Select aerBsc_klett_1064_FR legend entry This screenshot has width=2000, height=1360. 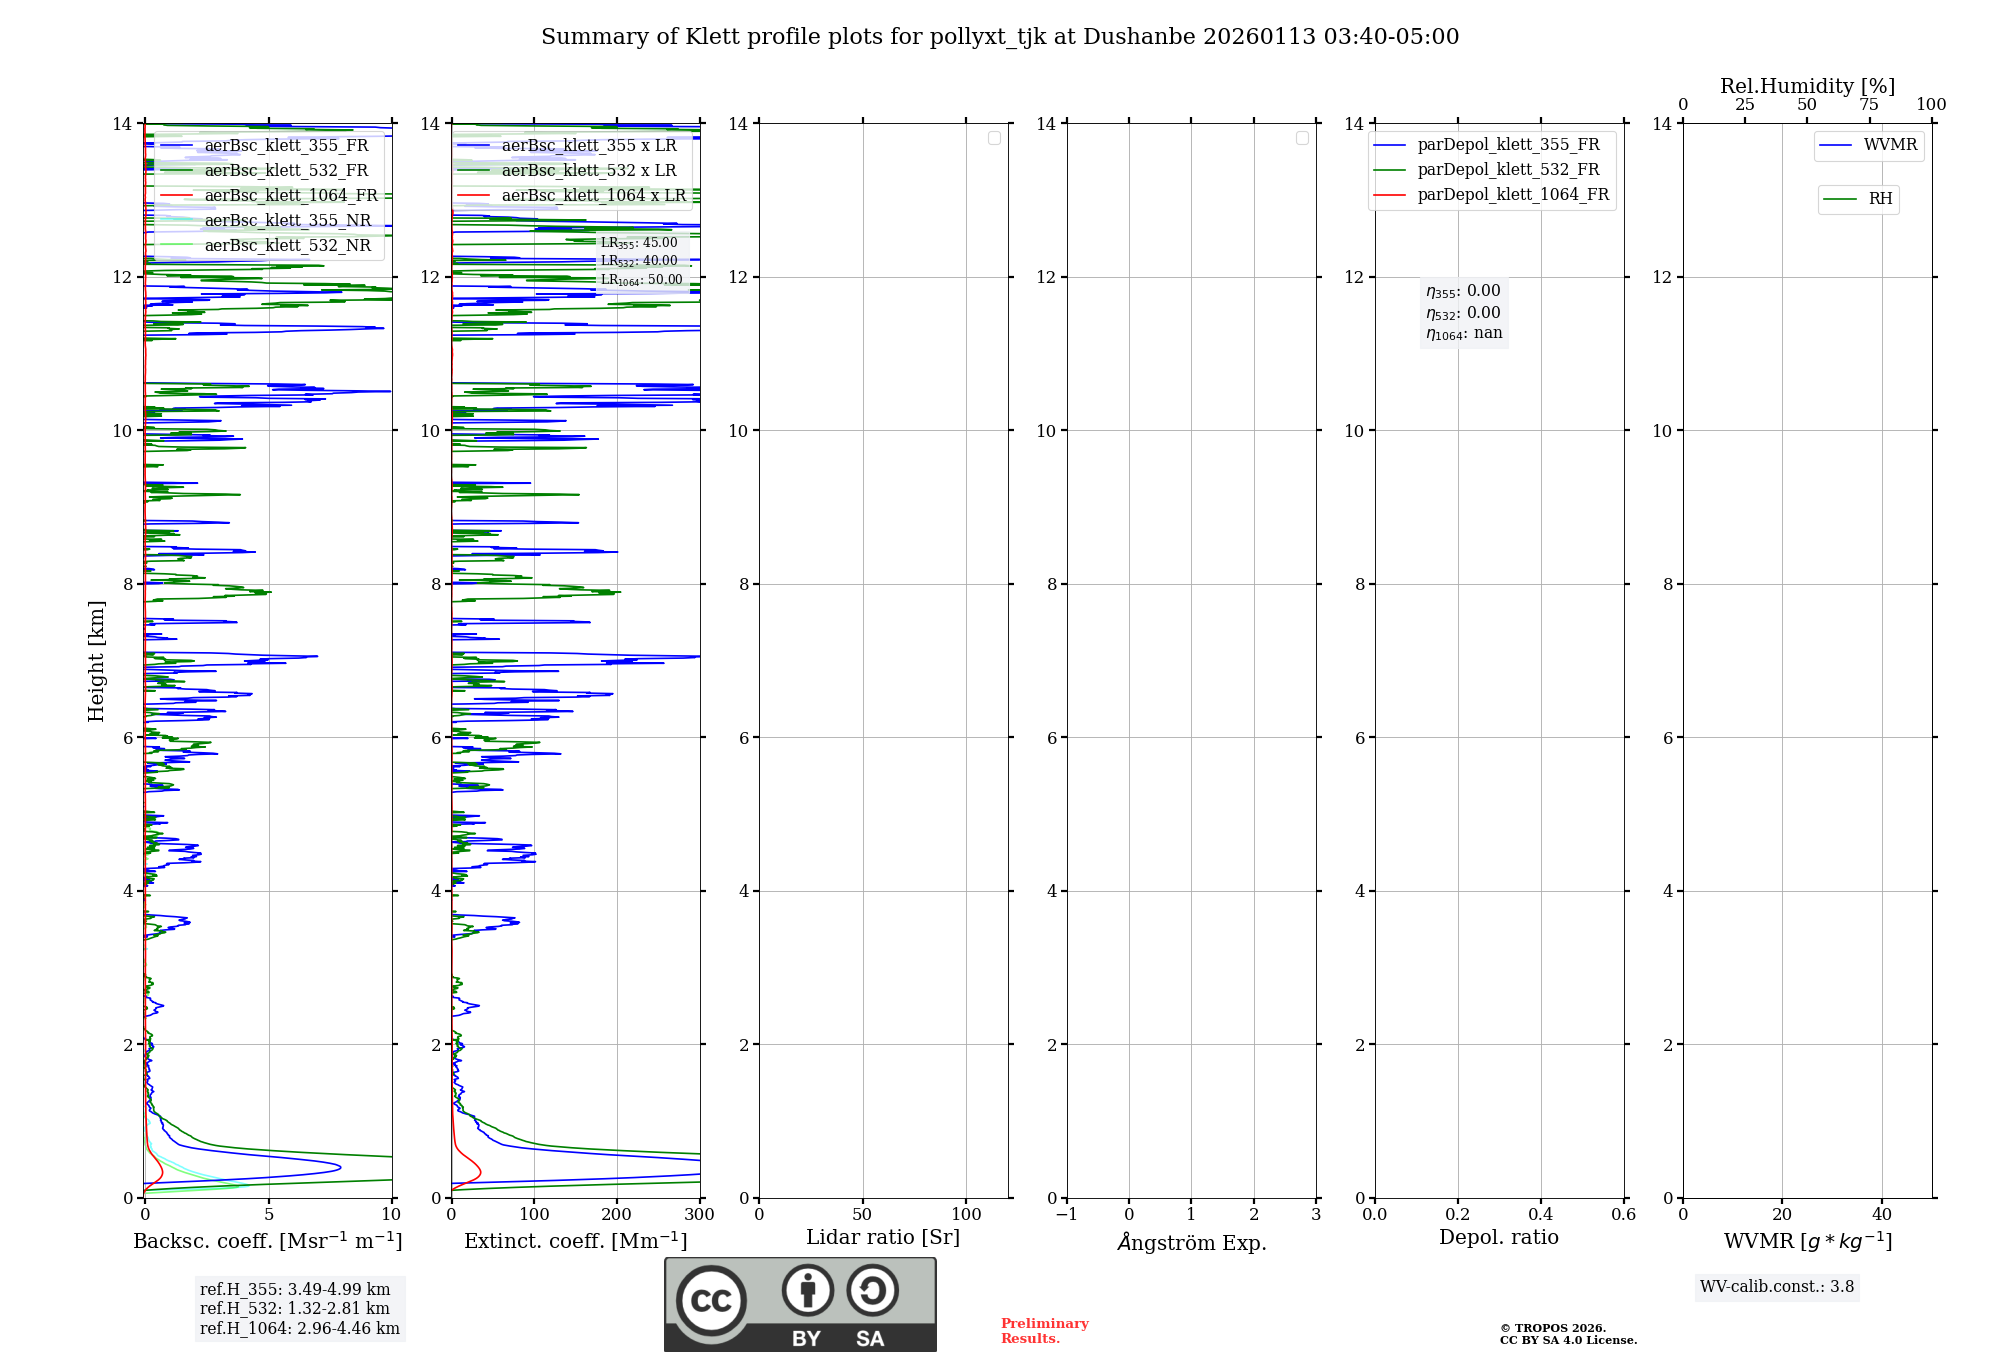pos(290,196)
